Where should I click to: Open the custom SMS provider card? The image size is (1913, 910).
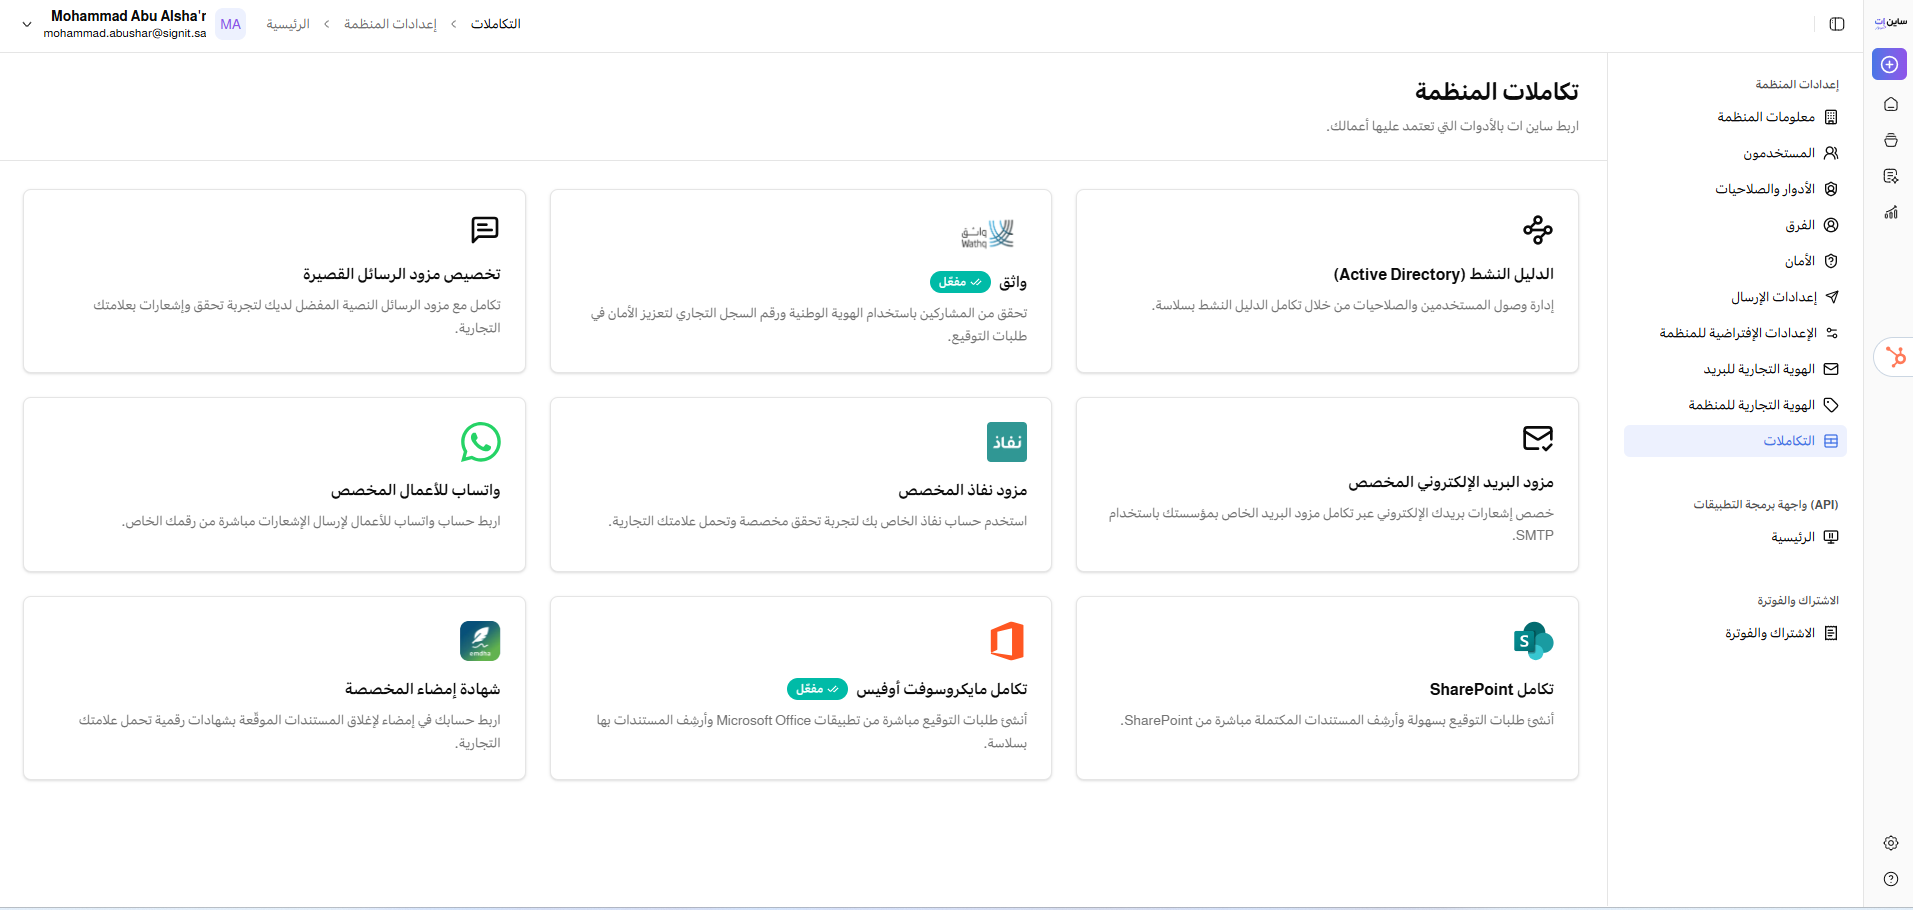pyautogui.click(x=274, y=281)
